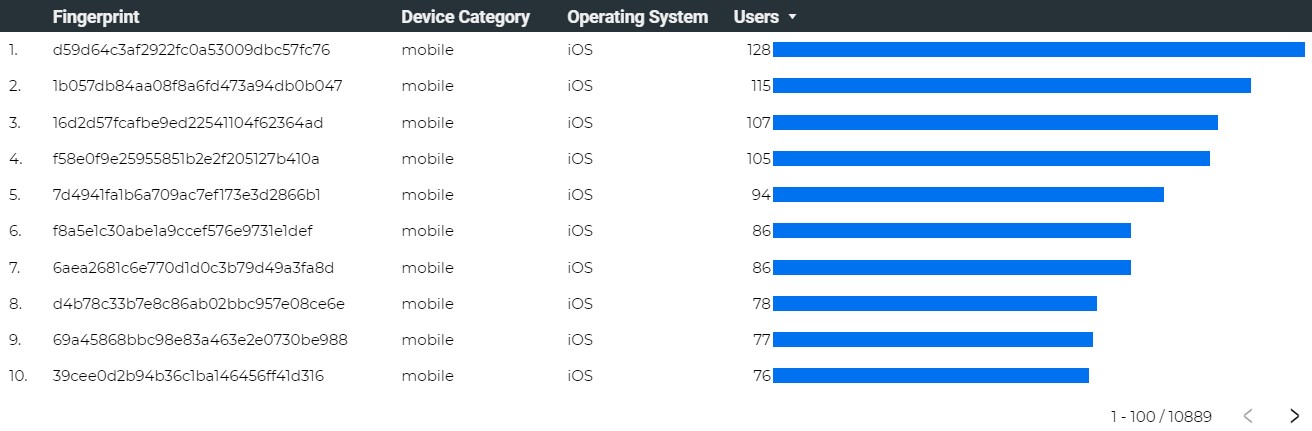
Task: Select fingerprint 7d4941fa1b6a709ac7ef173e3d2866b1
Action: pyautogui.click(x=186, y=194)
